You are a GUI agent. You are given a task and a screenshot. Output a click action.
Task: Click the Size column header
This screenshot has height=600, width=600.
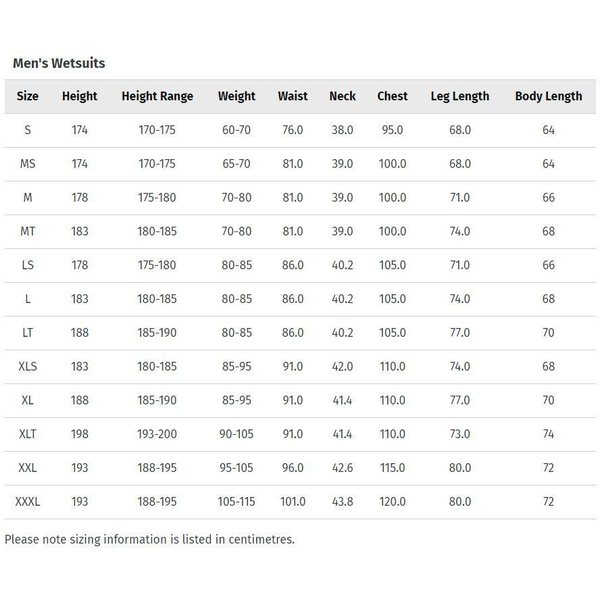28,96
